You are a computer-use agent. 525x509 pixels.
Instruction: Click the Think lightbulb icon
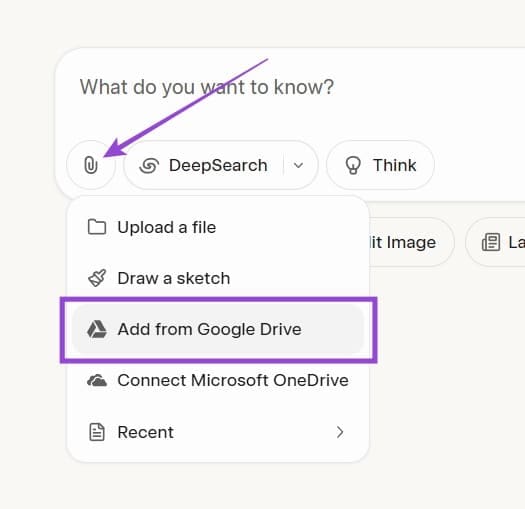pos(353,165)
